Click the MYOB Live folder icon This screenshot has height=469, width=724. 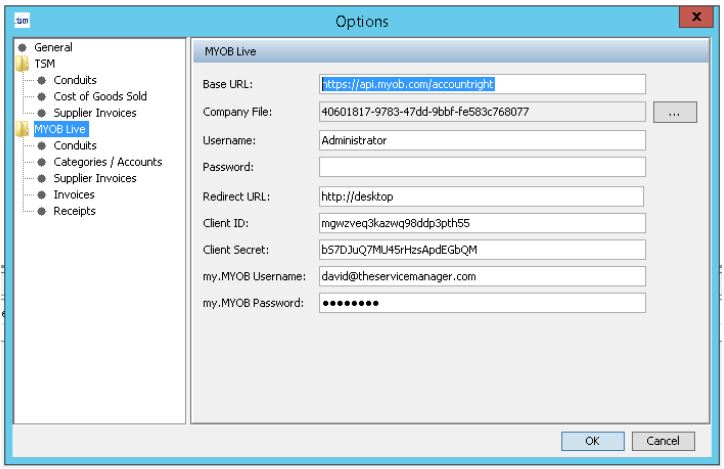point(23,129)
